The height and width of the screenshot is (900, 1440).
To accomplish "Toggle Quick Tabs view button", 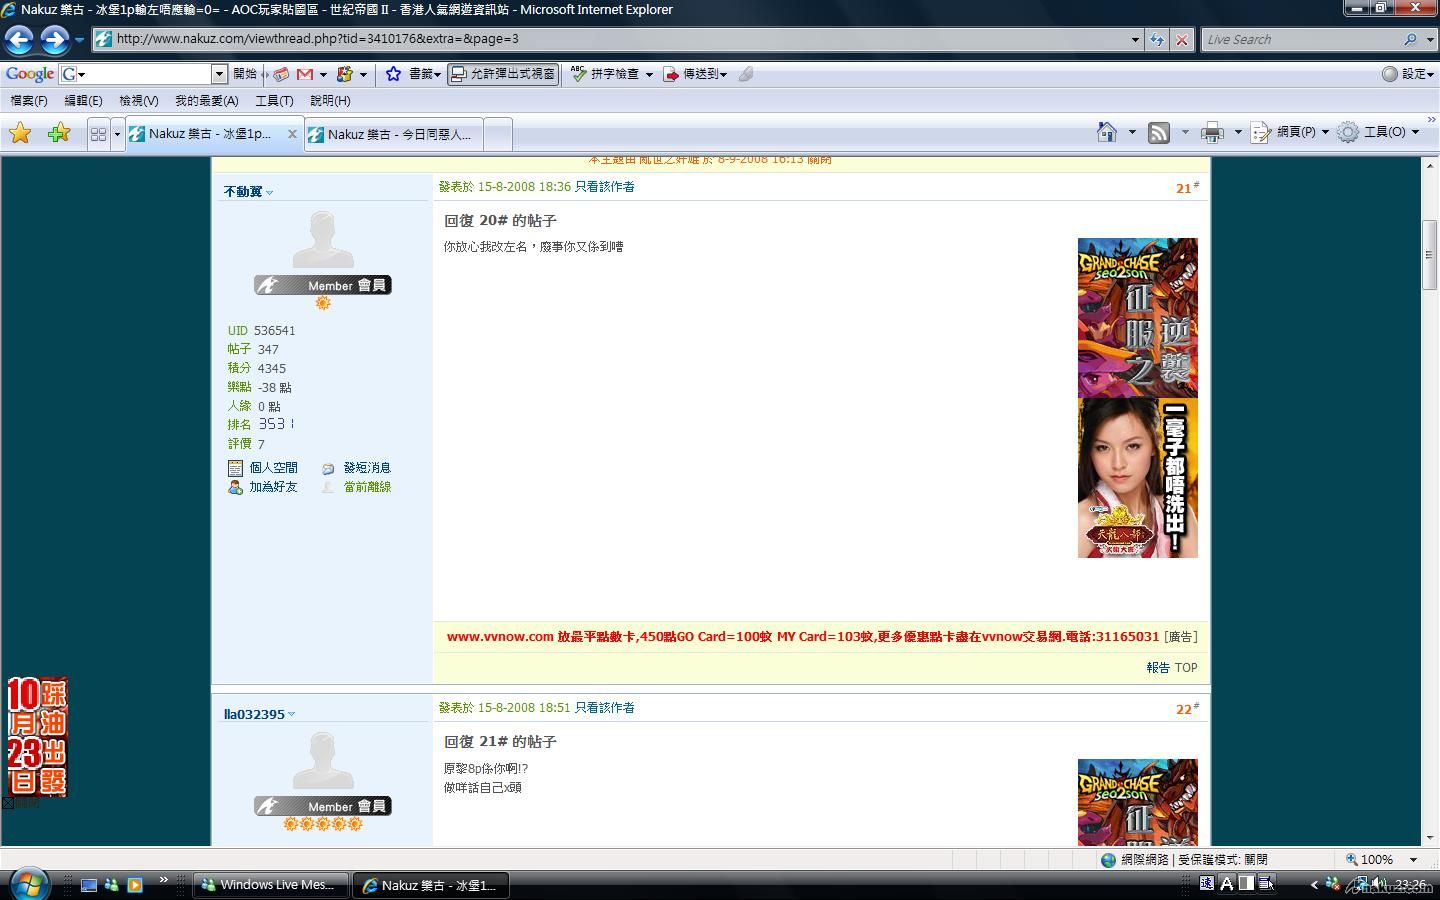I will (x=98, y=134).
